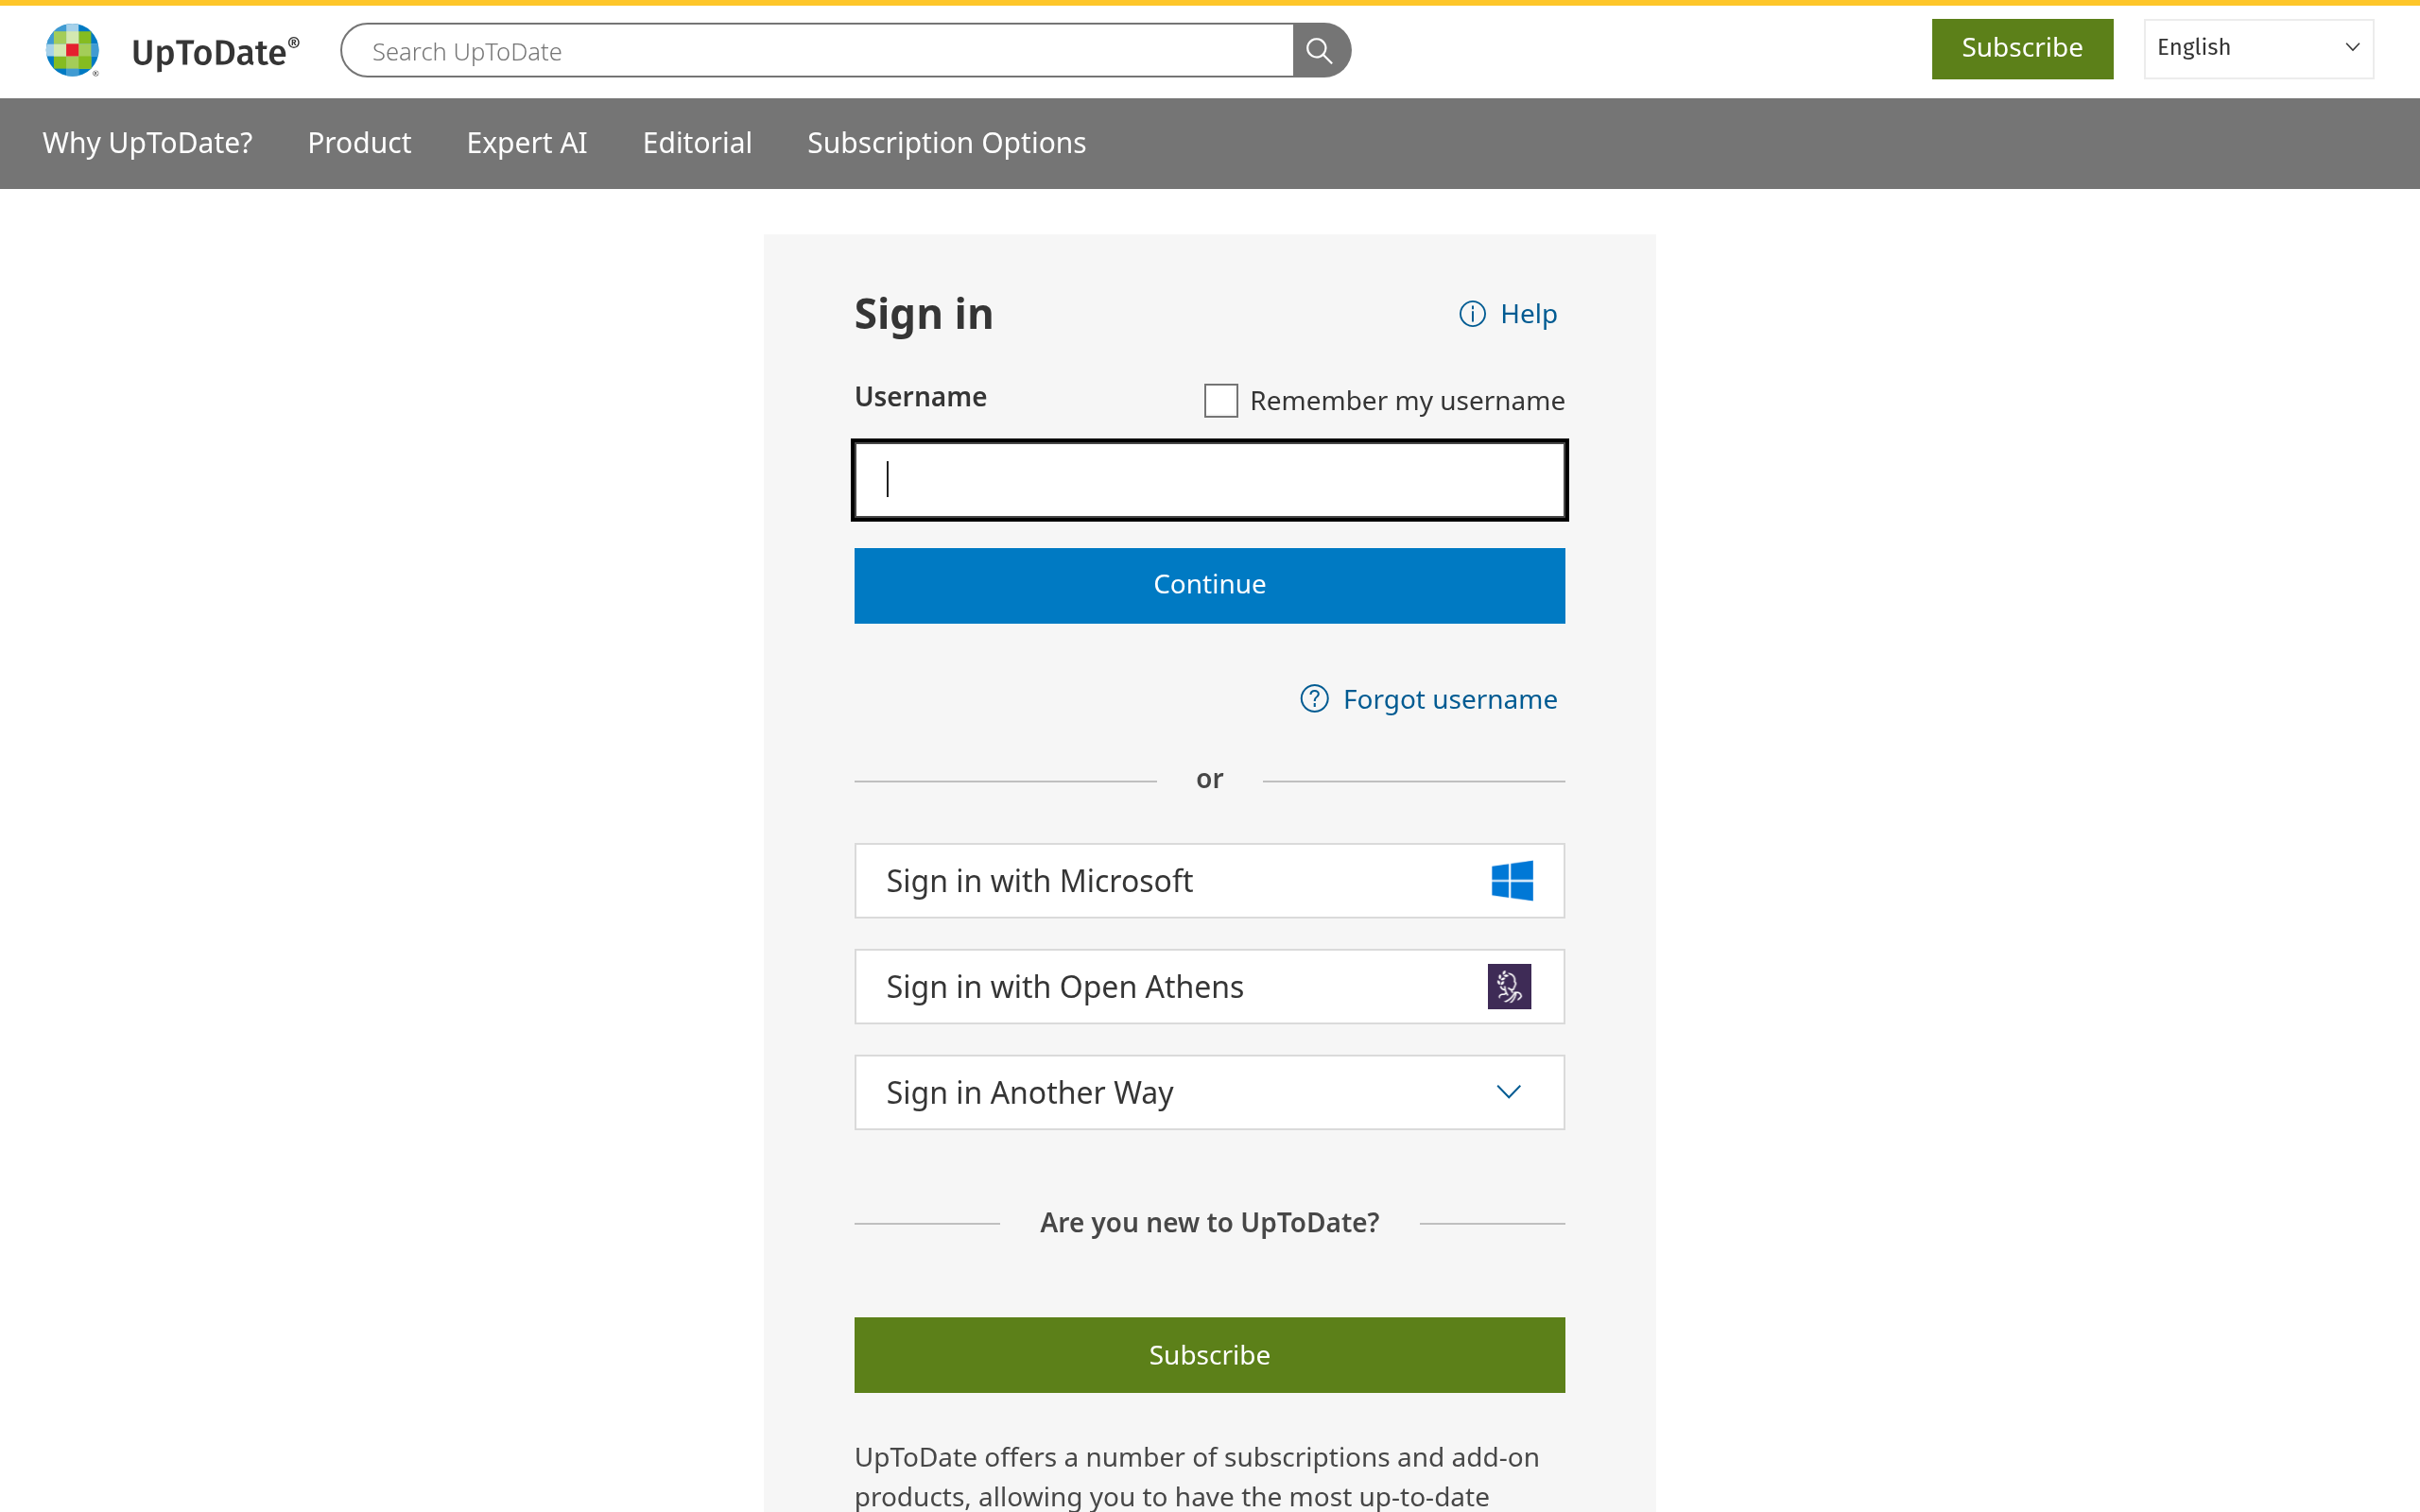
Task: Click the UpToDate globe logo icon
Action: point(72,50)
